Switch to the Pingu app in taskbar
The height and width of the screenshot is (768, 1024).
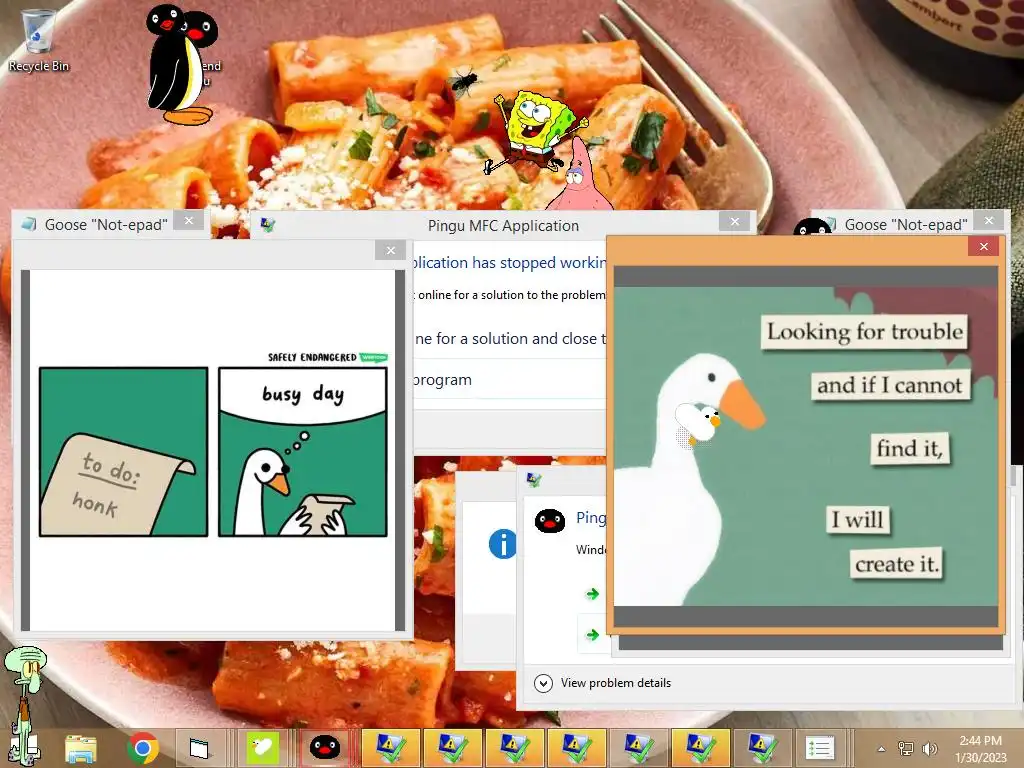click(x=325, y=747)
